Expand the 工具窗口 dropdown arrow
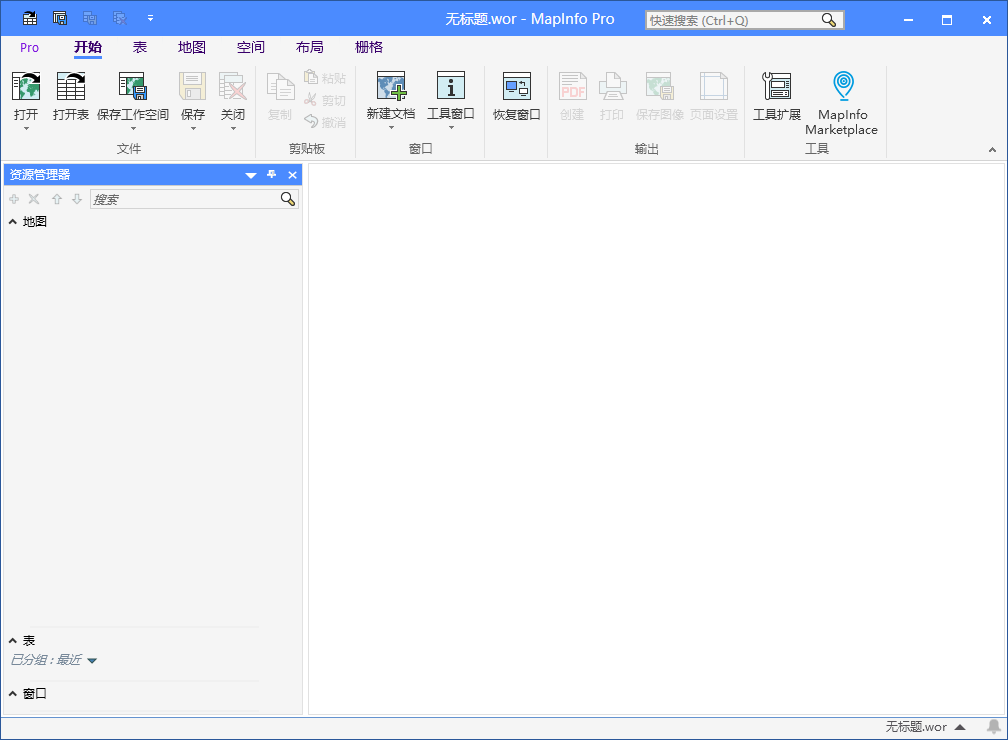This screenshot has height=740, width=1008. coord(451,127)
